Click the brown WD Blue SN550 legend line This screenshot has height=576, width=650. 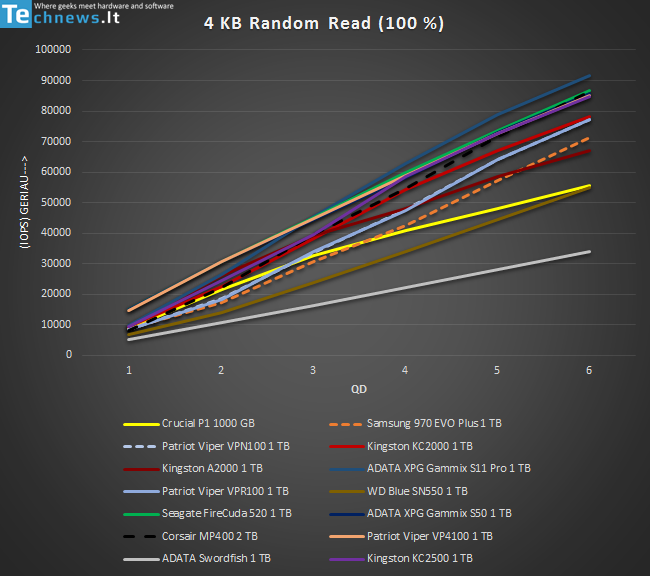347,492
